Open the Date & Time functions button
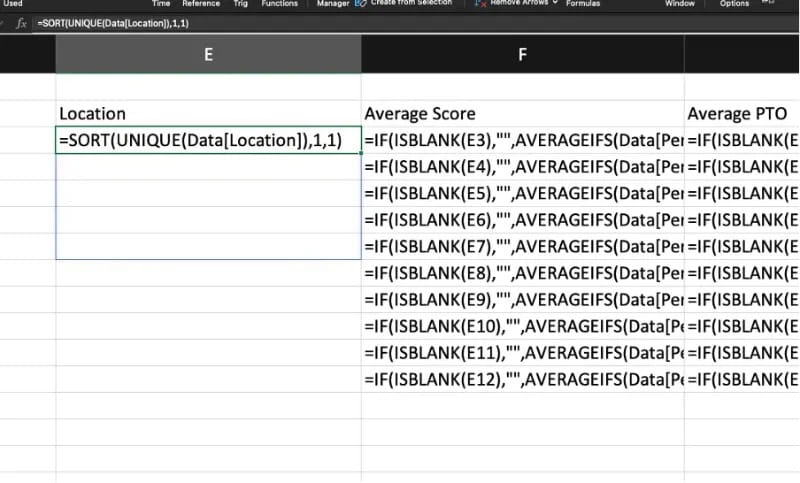 click(161, 4)
